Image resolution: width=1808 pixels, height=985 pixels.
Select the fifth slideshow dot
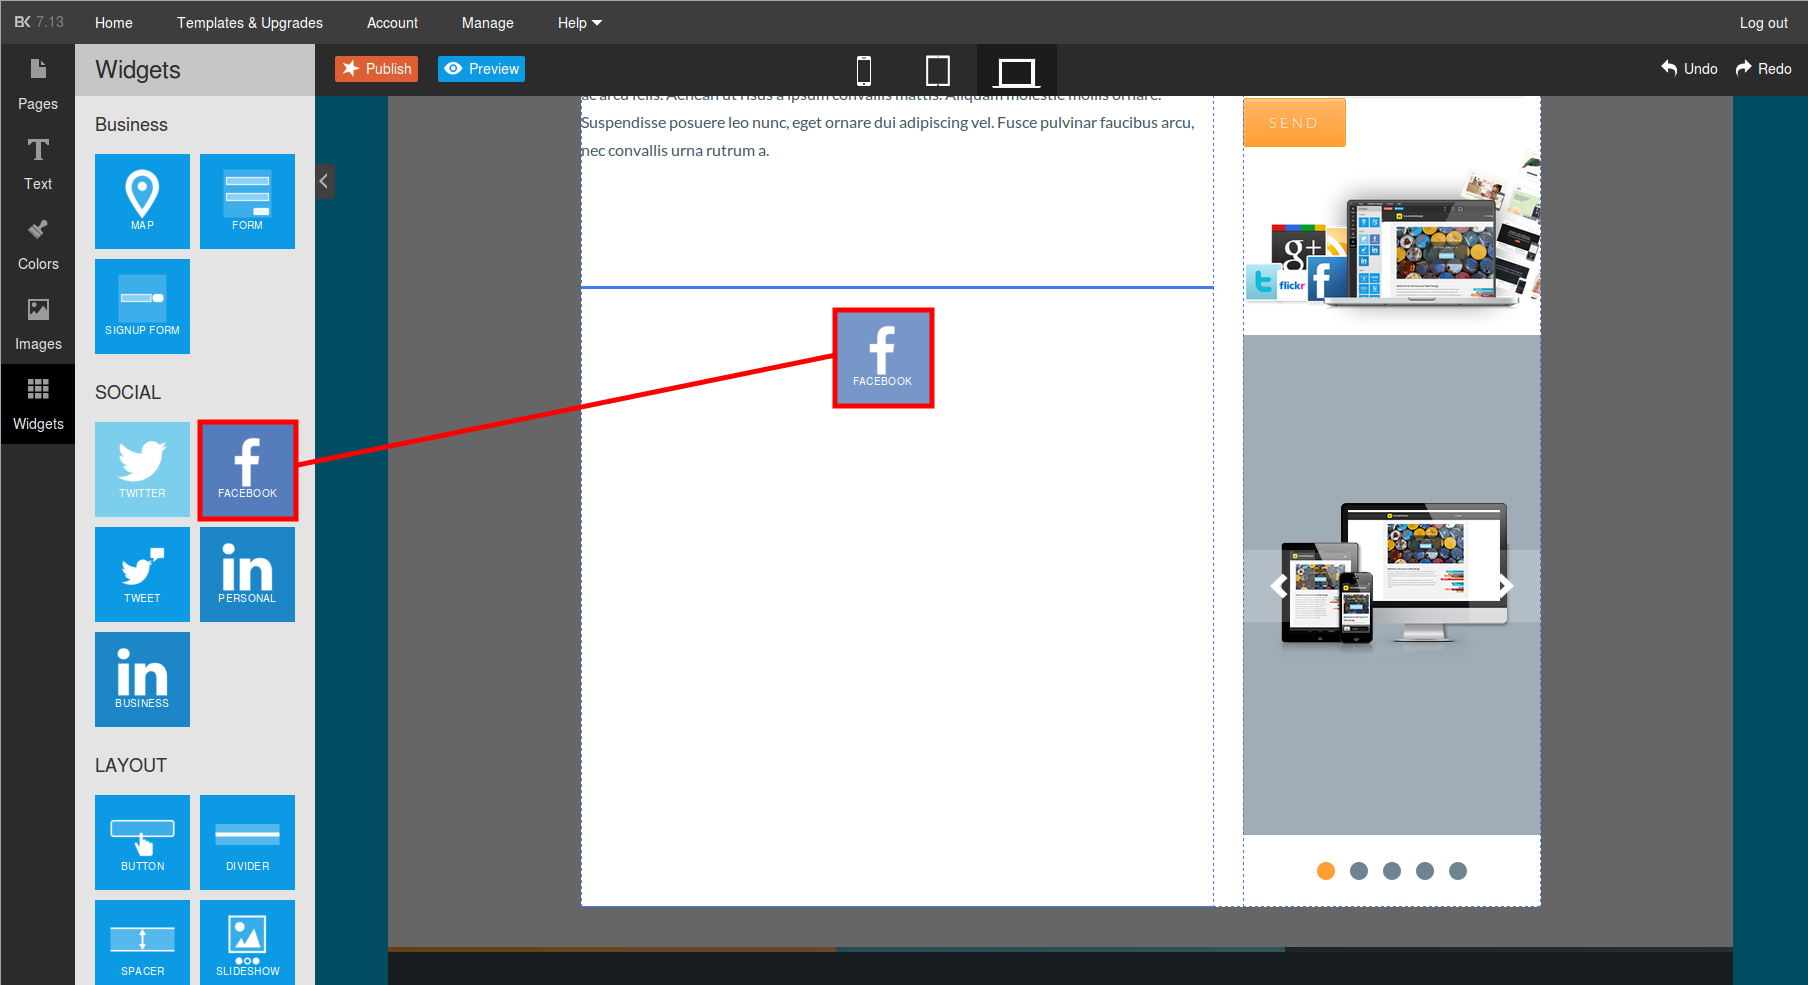point(1458,871)
